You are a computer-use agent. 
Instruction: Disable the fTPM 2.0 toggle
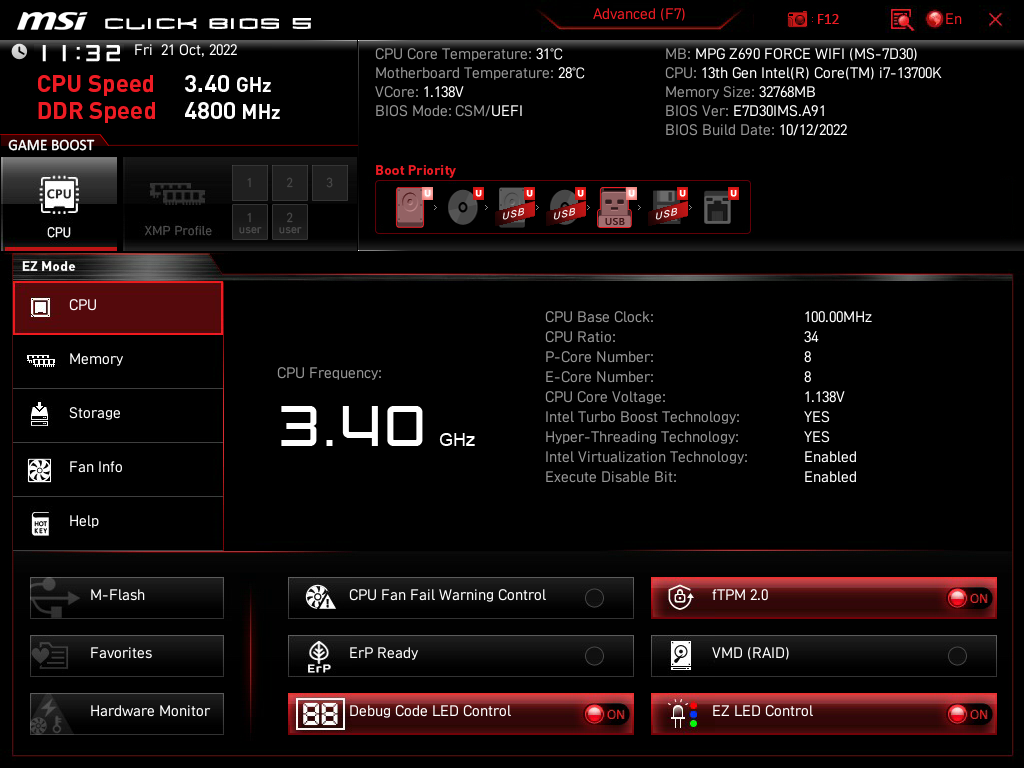[968, 598]
